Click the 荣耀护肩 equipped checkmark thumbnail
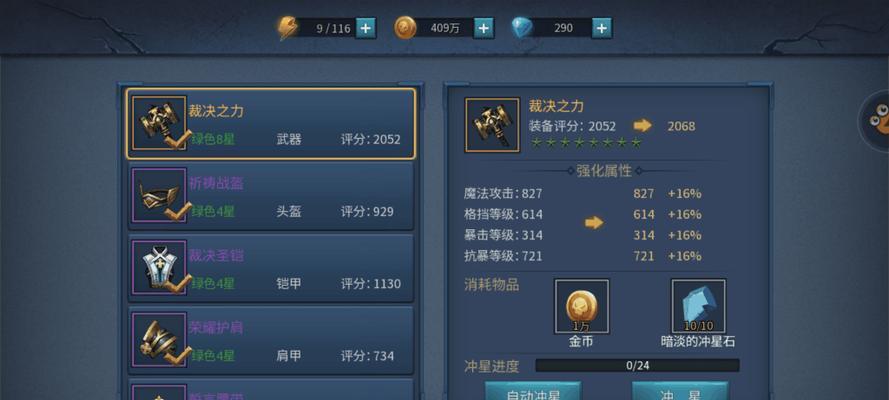This screenshot has width=889, height=400. 159,339
